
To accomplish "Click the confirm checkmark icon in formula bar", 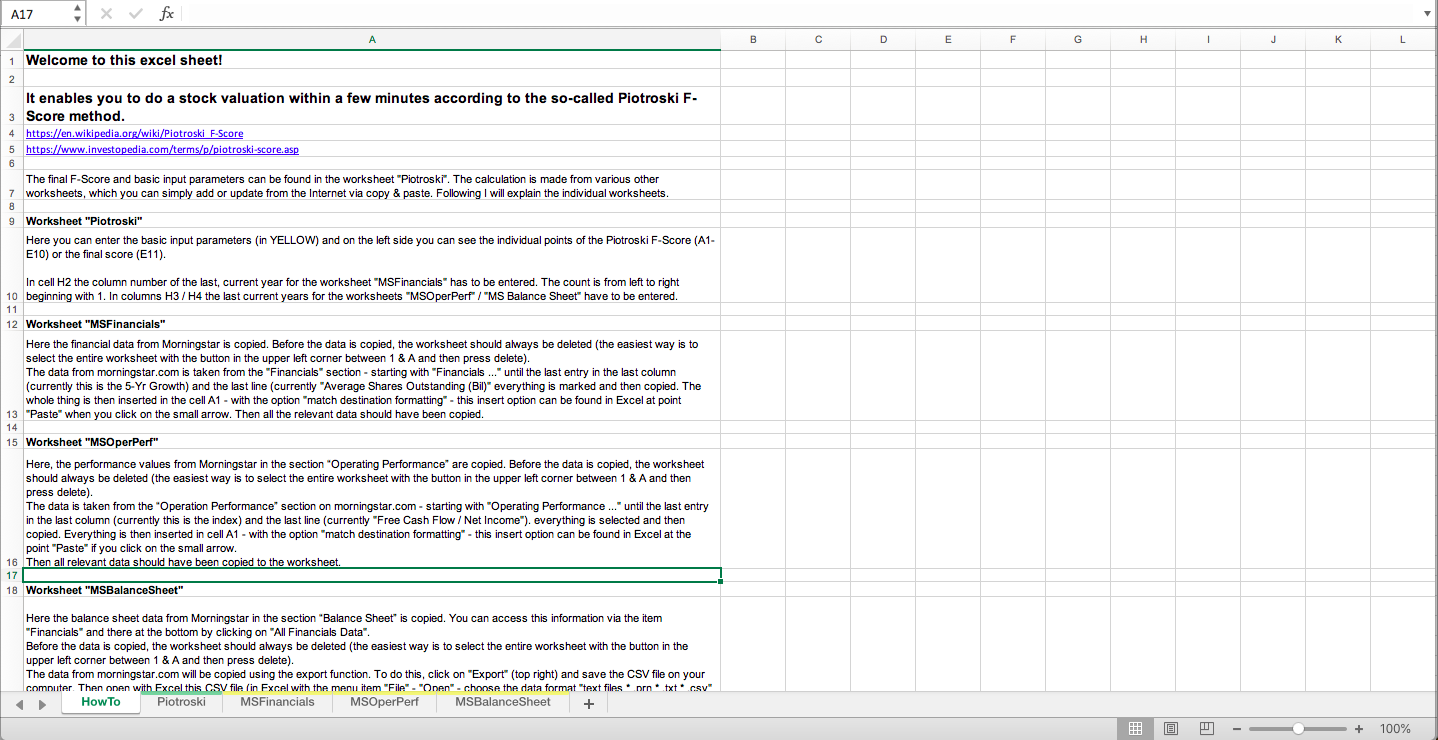I will pyautogui.click(x=136, y=14).
